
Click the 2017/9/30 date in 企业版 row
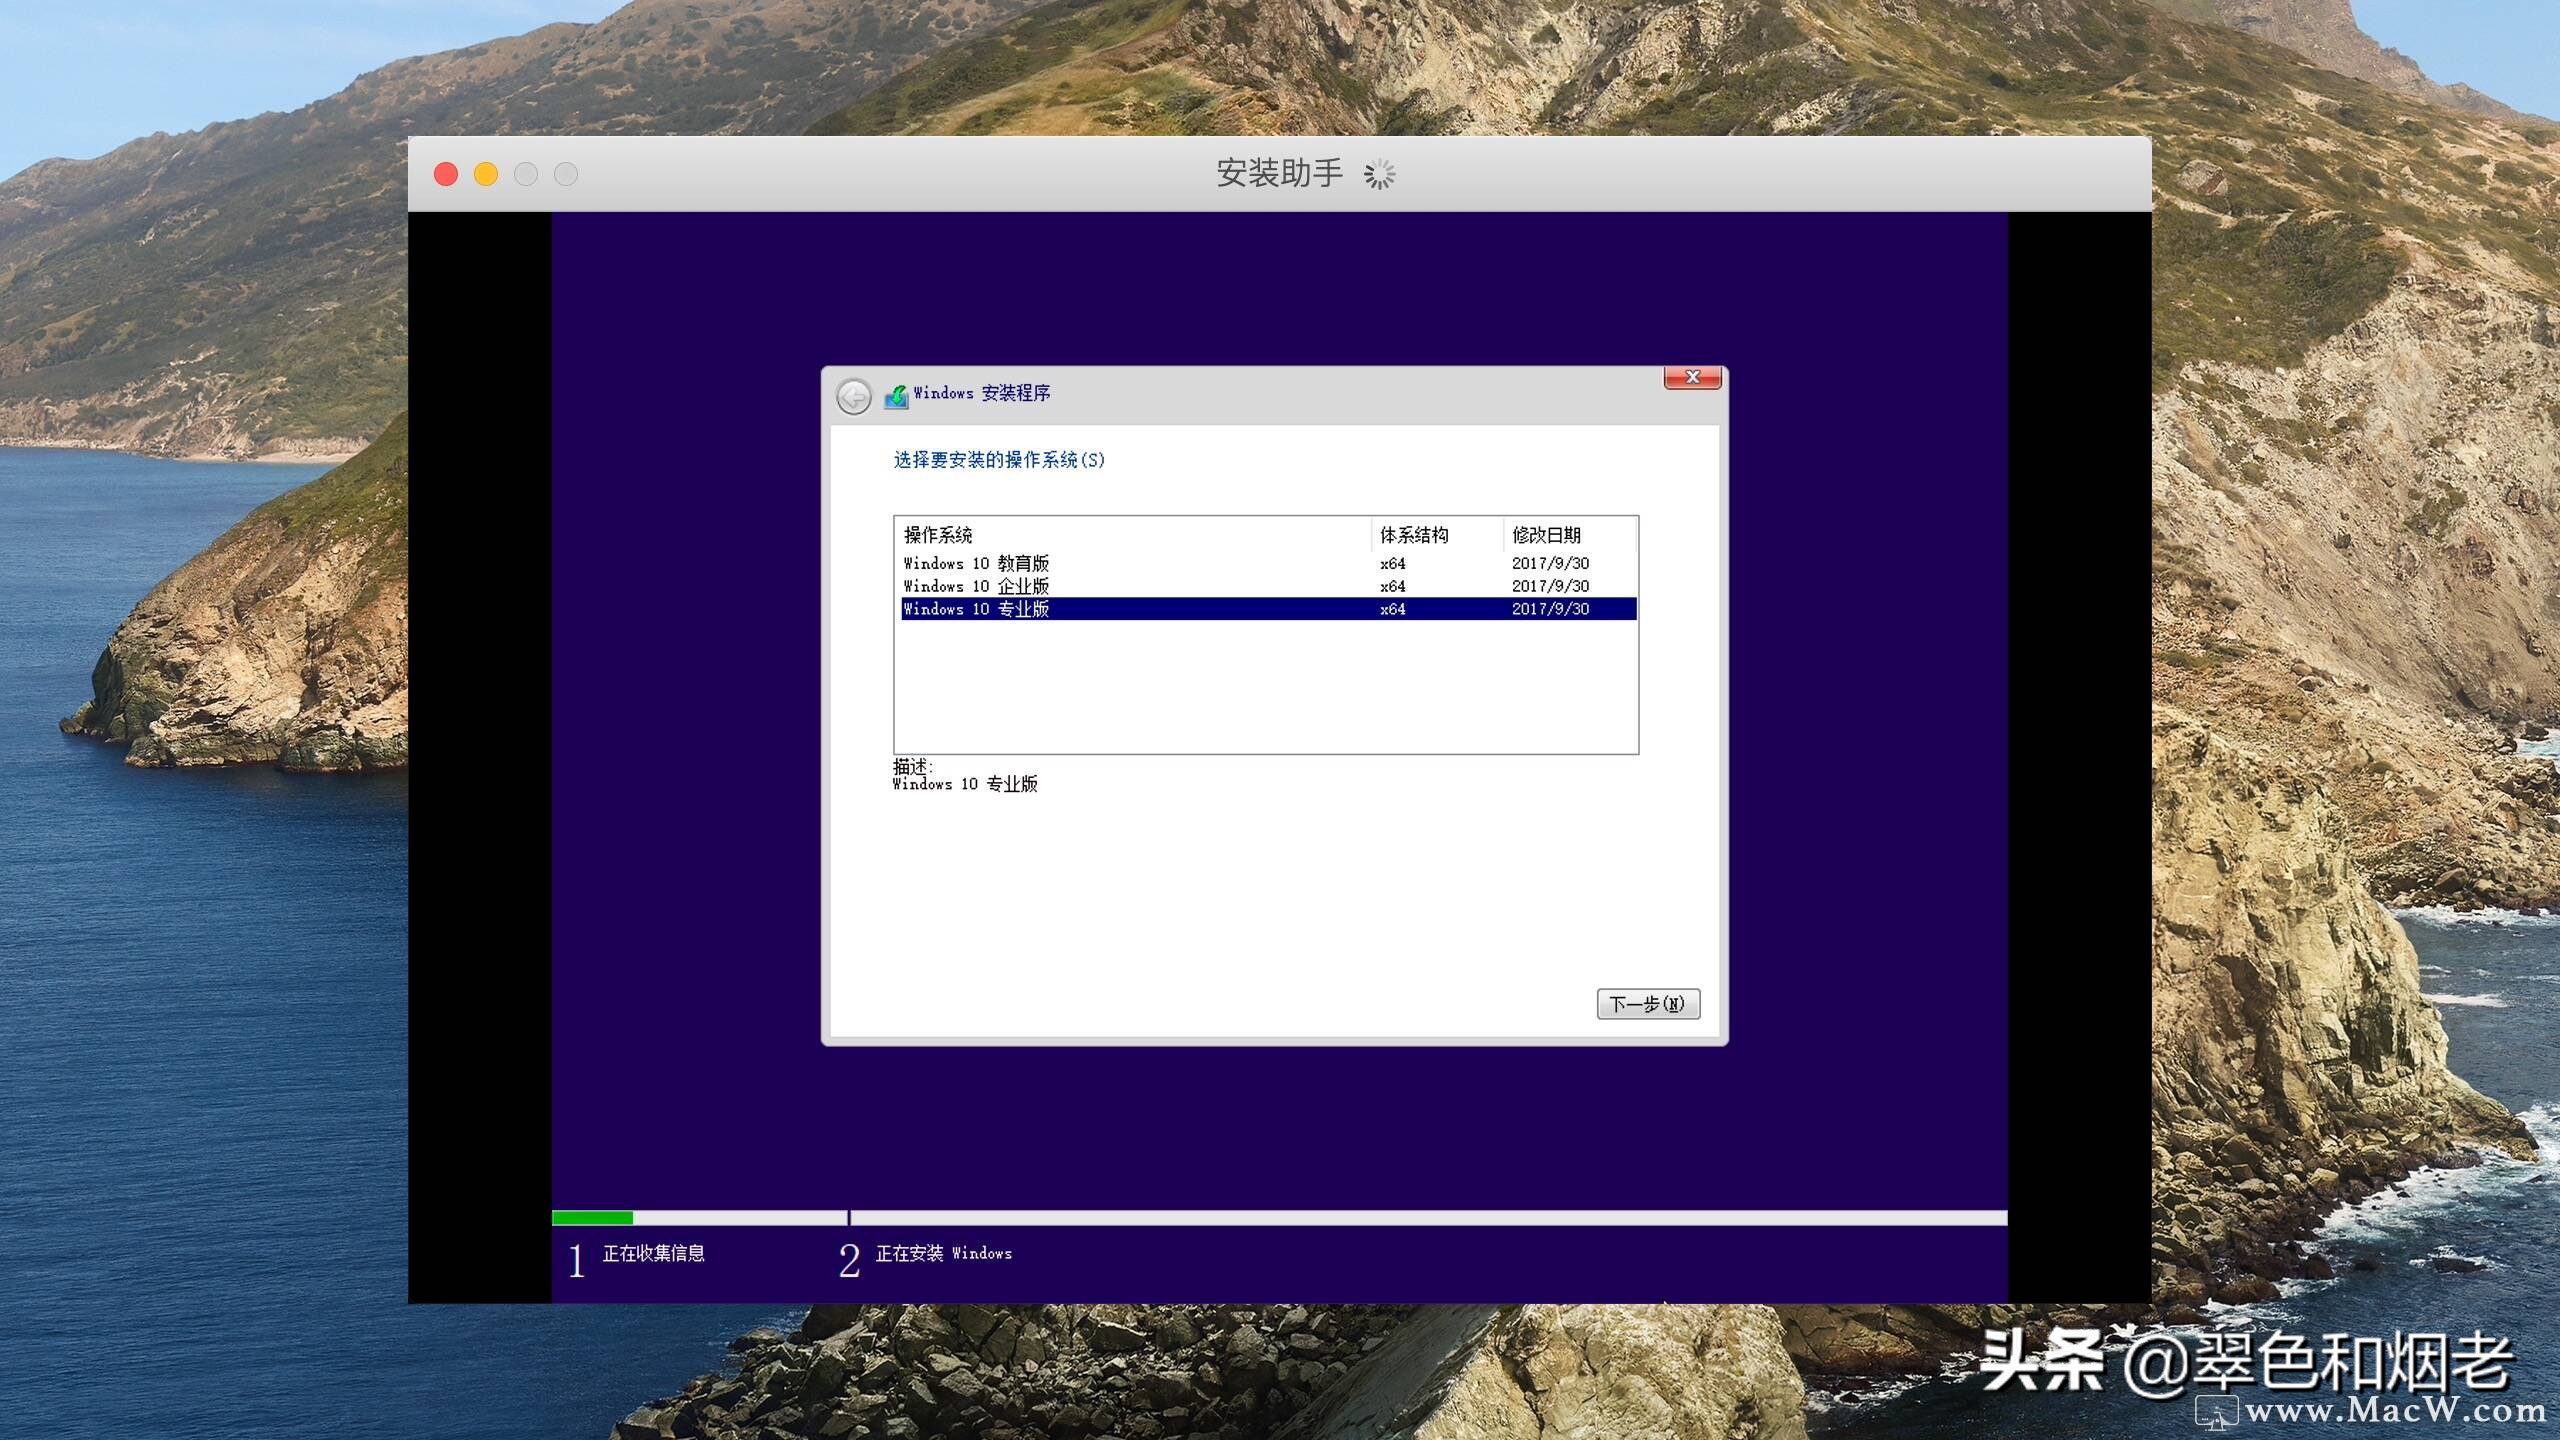point(1550,586)
